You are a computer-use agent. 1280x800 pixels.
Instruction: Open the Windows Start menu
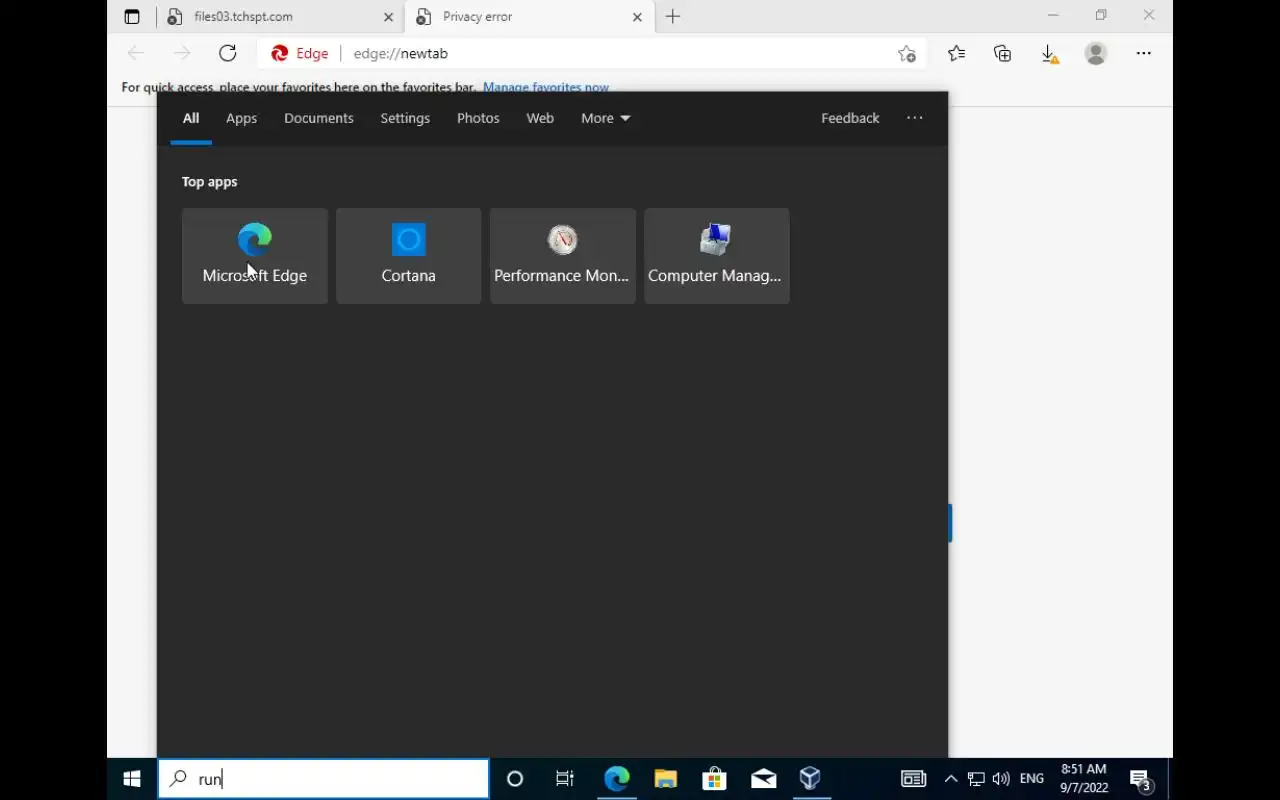pos(132,779)
